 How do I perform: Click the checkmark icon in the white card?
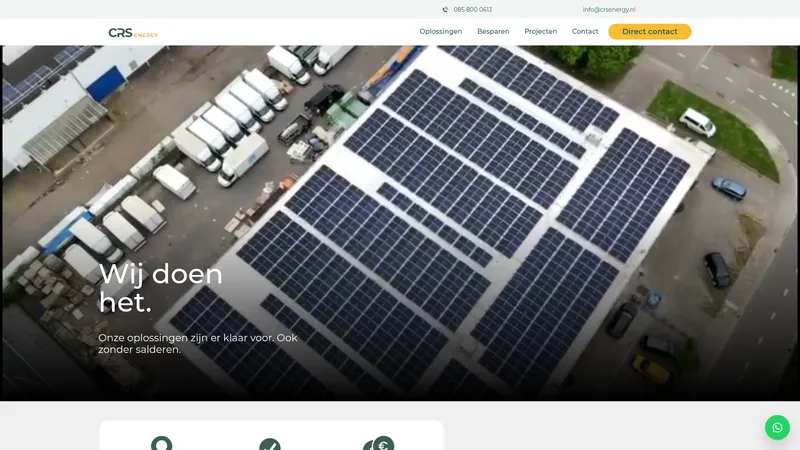[270, 444]
